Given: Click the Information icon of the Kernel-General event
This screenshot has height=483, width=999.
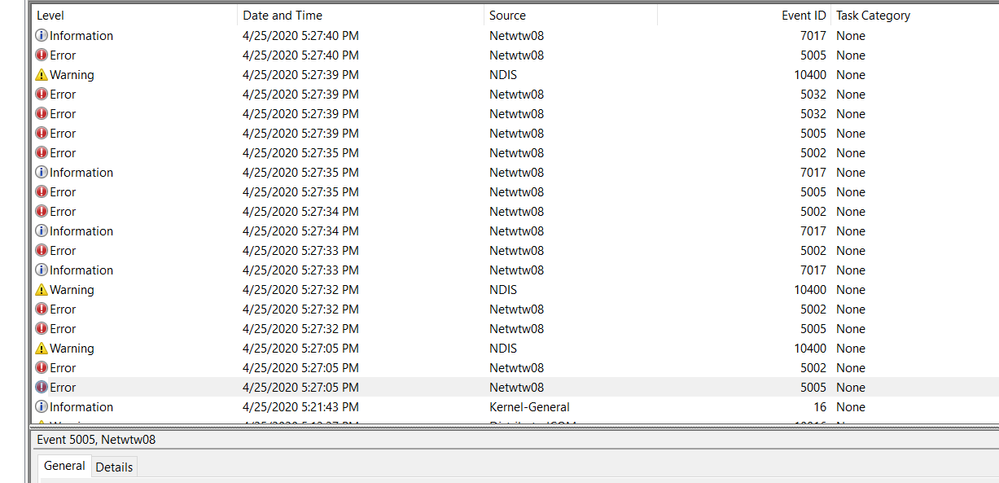Looking at the screenshot, I should (x=41, y=407).
